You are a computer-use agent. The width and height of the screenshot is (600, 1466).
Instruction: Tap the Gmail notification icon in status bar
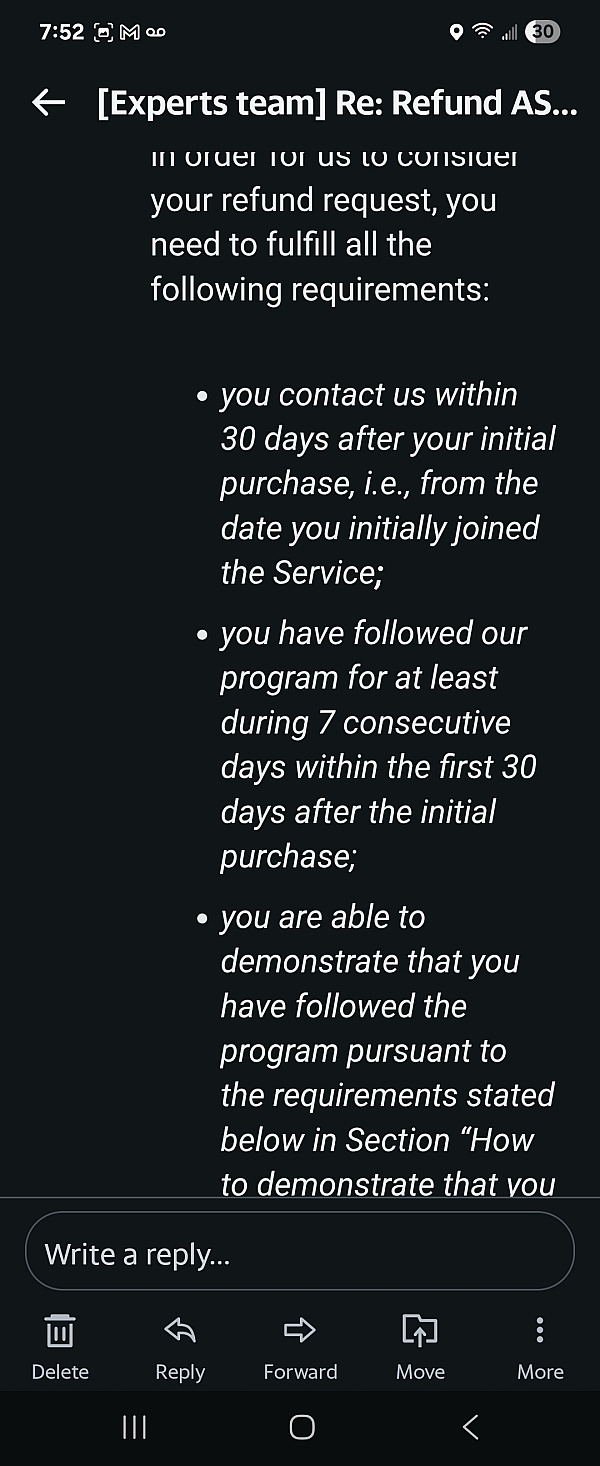[129, 32]
